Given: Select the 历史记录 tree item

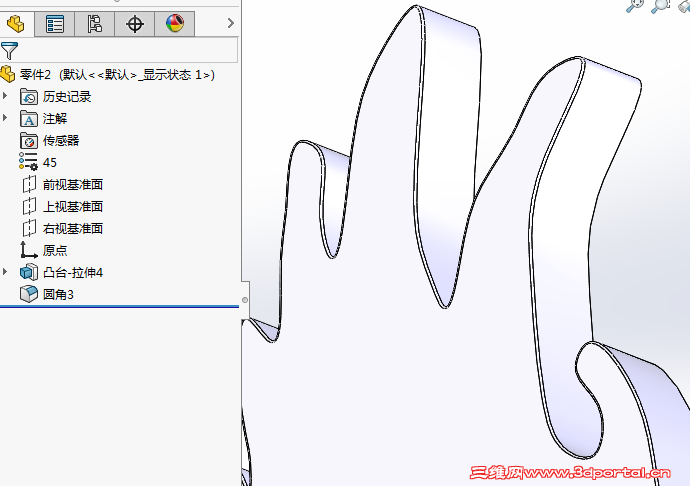Looking at the screenshot, I should (67, 96).
